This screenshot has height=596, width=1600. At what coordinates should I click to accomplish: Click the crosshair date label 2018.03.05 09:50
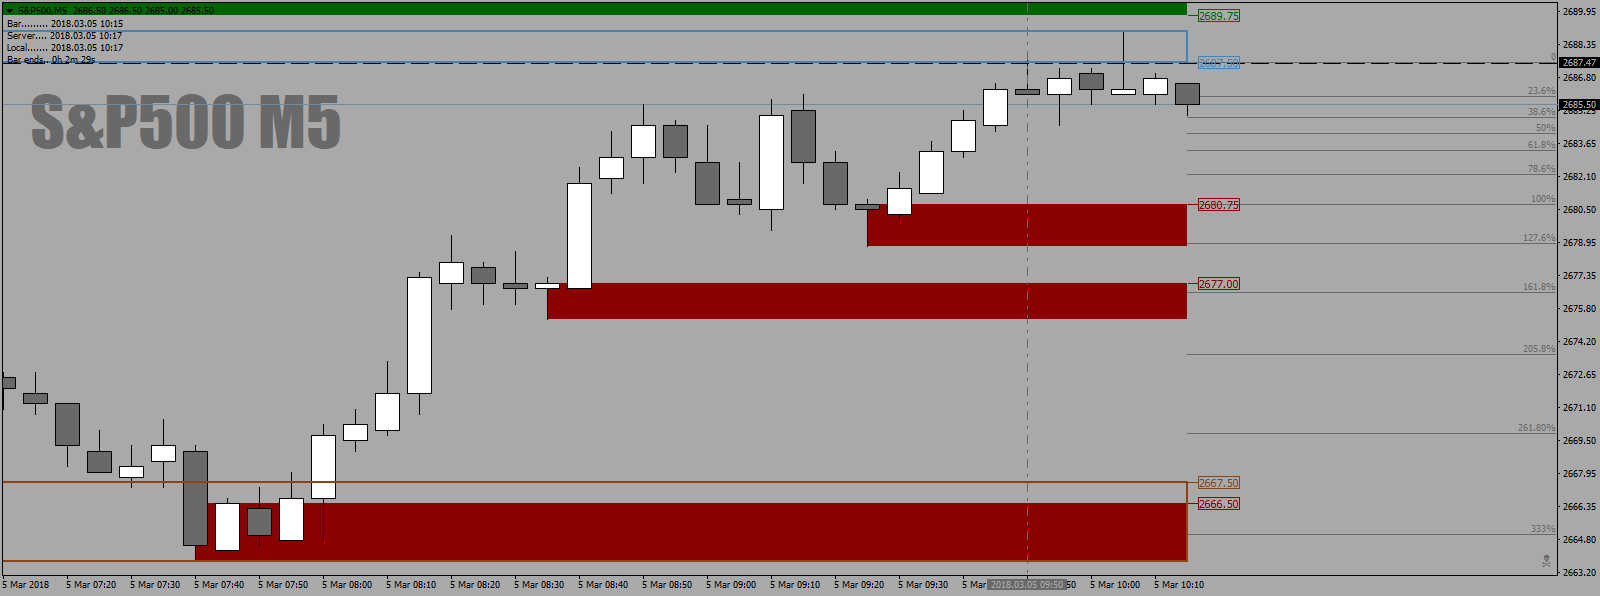(x=1027, y=584)
